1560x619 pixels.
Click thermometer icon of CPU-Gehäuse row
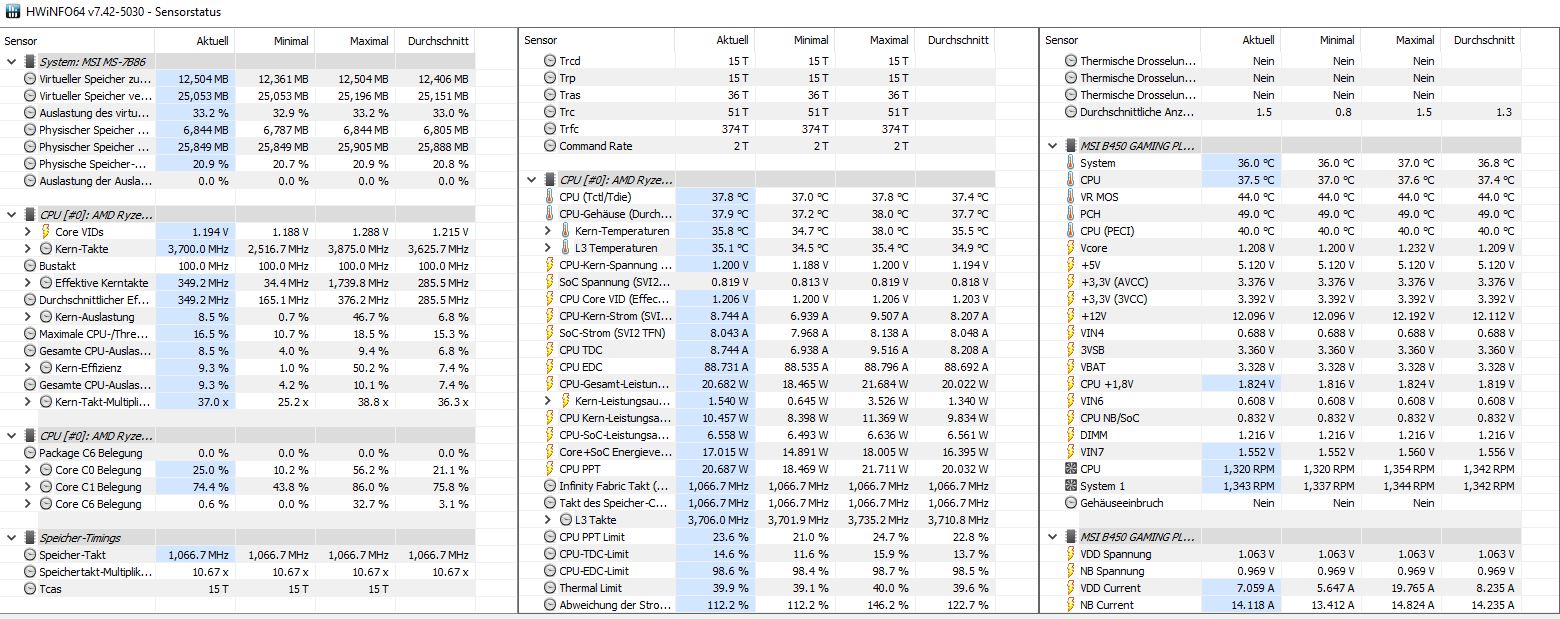[549, 214]
